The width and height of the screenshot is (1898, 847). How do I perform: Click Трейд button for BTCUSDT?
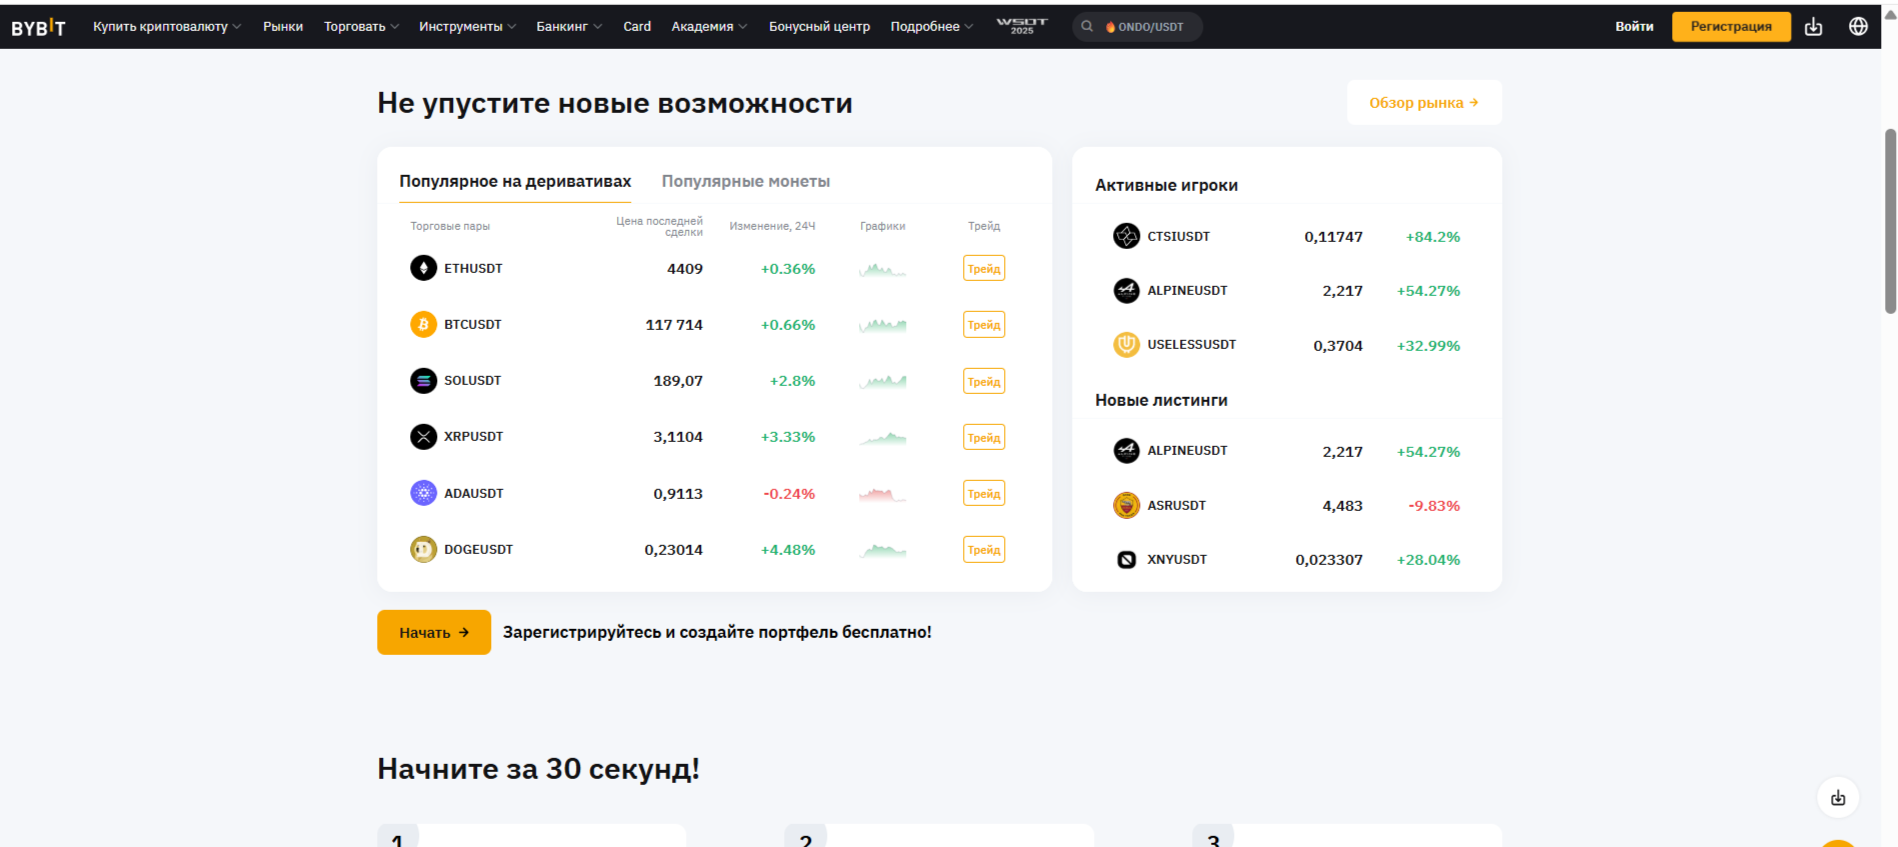pos(984,325)
